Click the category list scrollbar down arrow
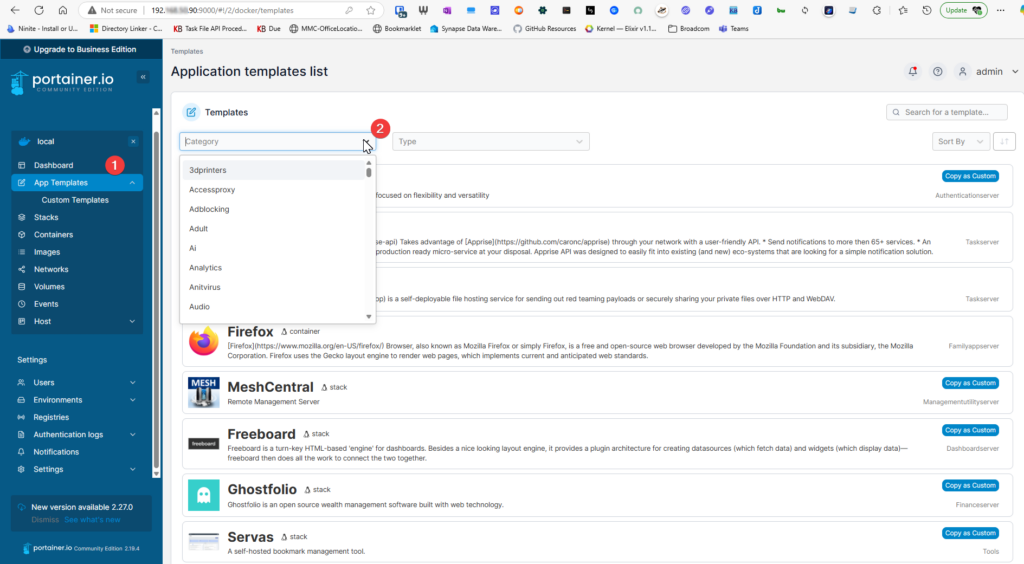This screenshot has width=1024, height=564. pyautogui.click(x=369, y=316)
